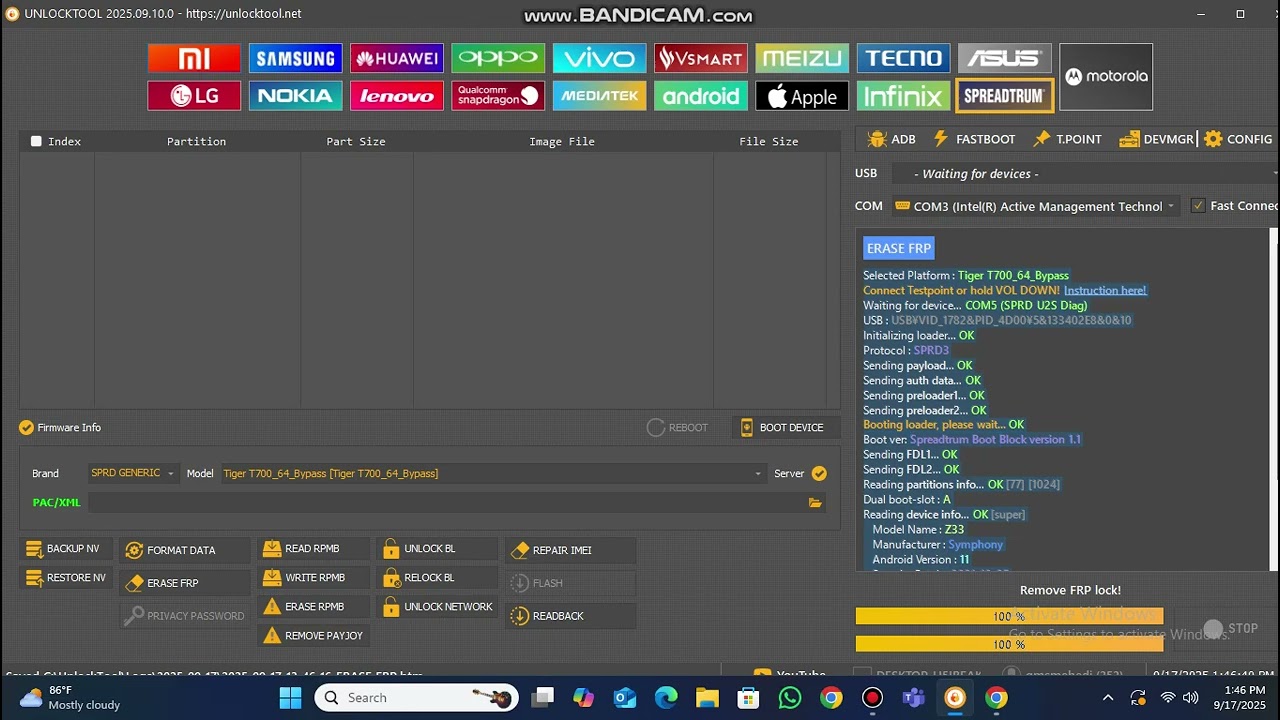Click the REBOOT button

tap(678, 427)
